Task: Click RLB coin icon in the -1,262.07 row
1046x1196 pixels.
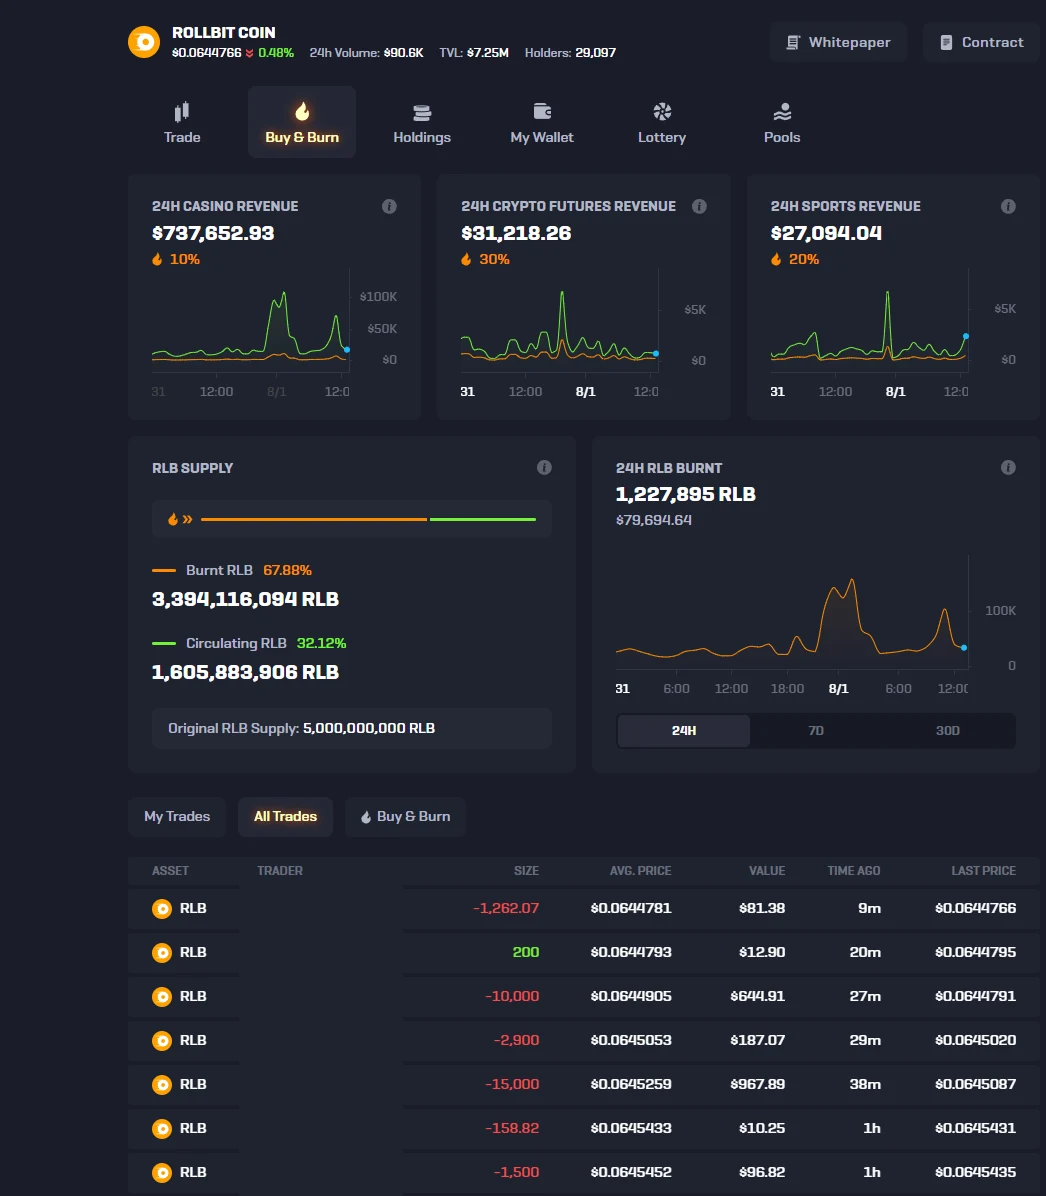Action: click(162, 908)
